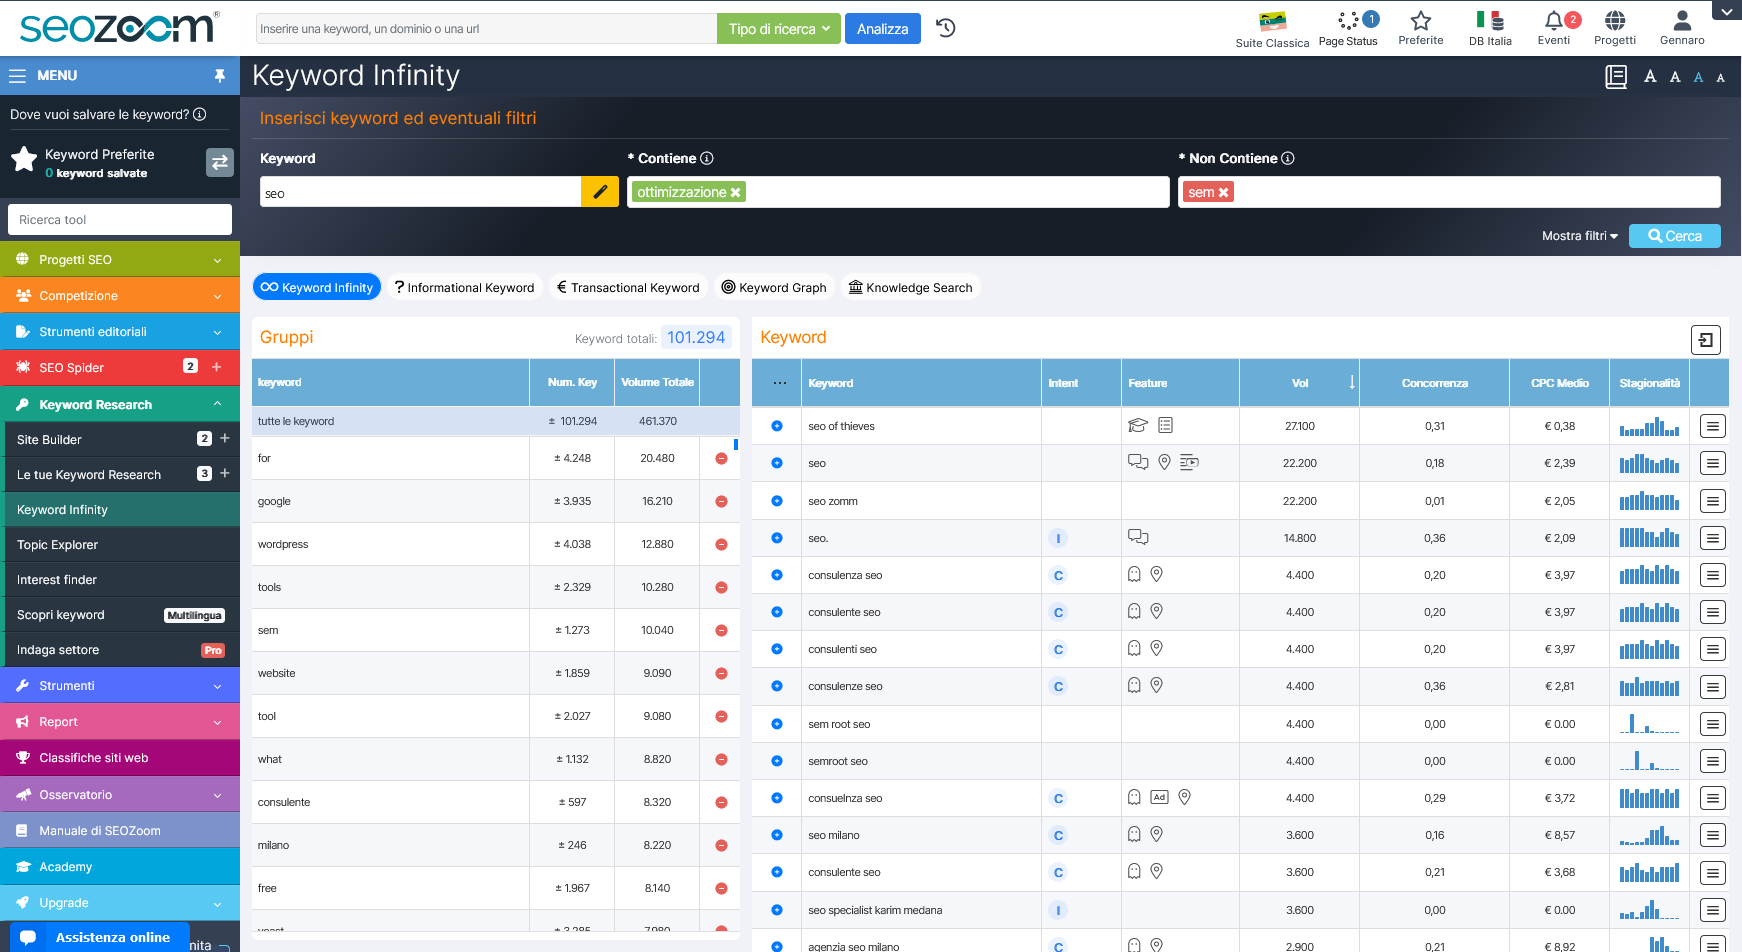Open Topic Explorer in the sidebar
Screen dimensions: 1742x952
(58, 545)
